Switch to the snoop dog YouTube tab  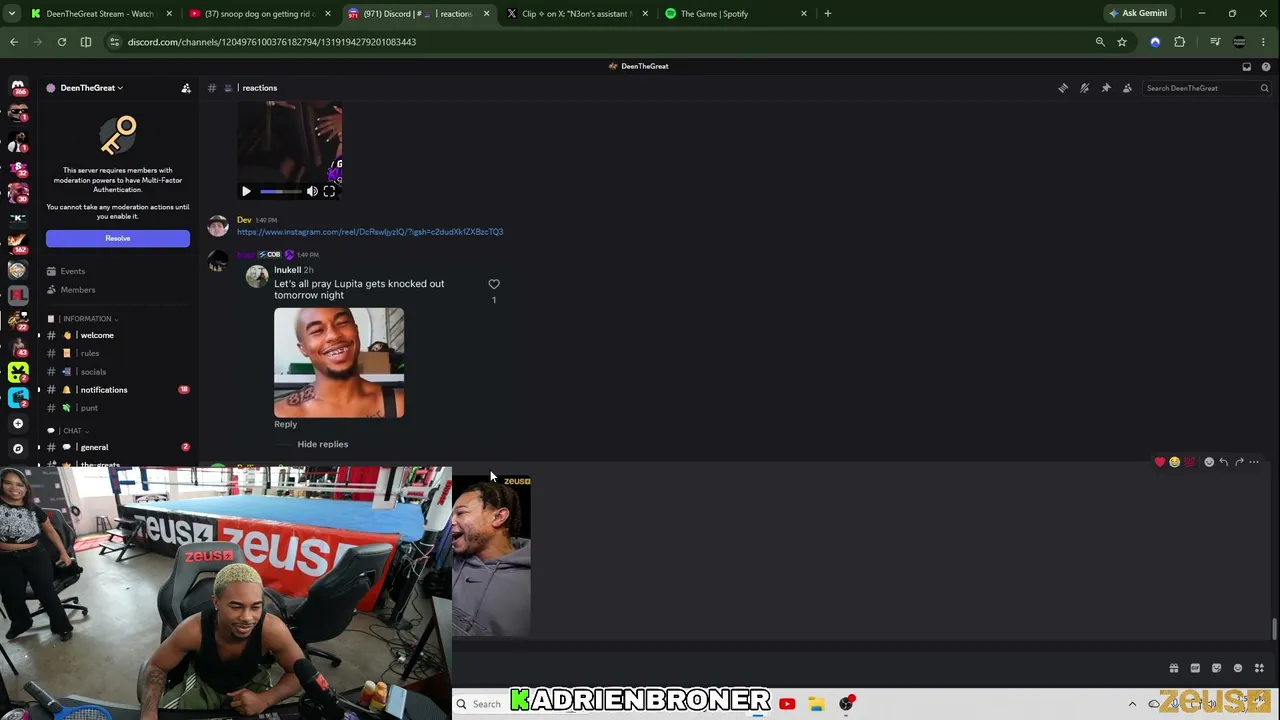[262, 14]
